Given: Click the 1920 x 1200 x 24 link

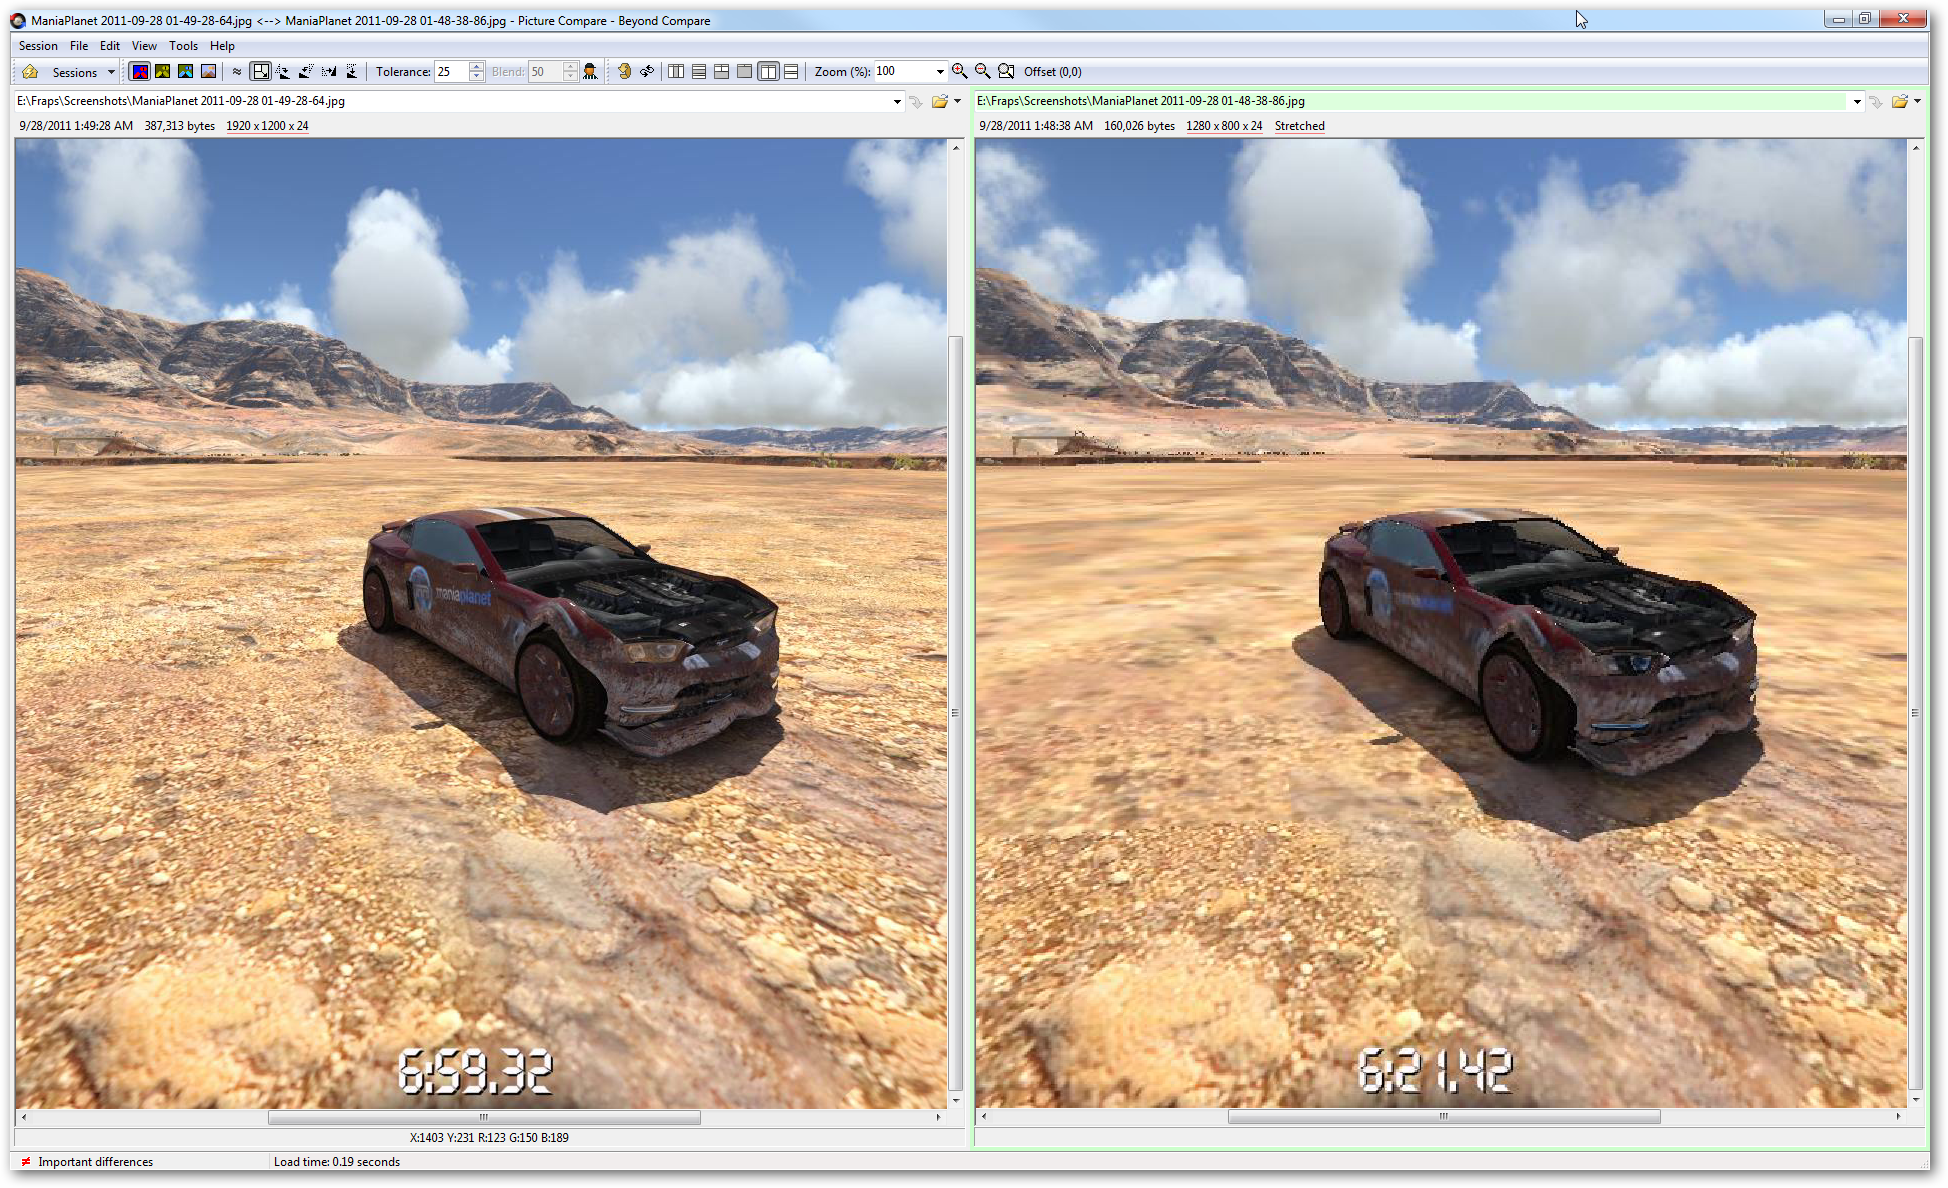Looking at the screenshot, I should (267, 126).
